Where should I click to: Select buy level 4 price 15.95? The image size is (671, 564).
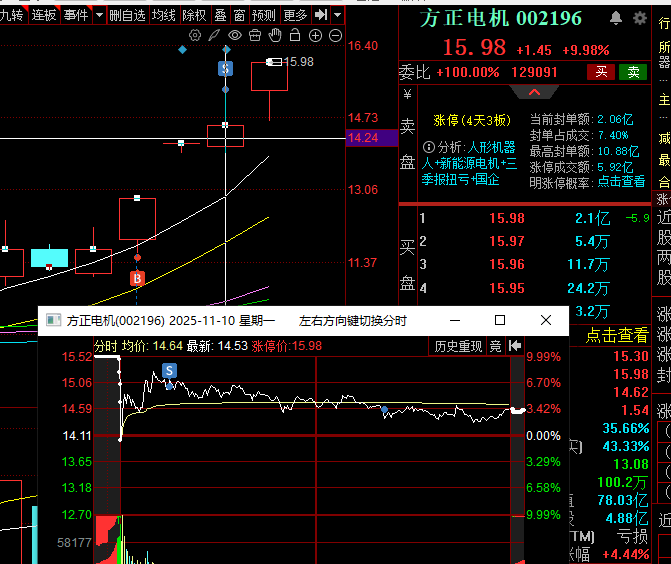(x=507, y=288)
